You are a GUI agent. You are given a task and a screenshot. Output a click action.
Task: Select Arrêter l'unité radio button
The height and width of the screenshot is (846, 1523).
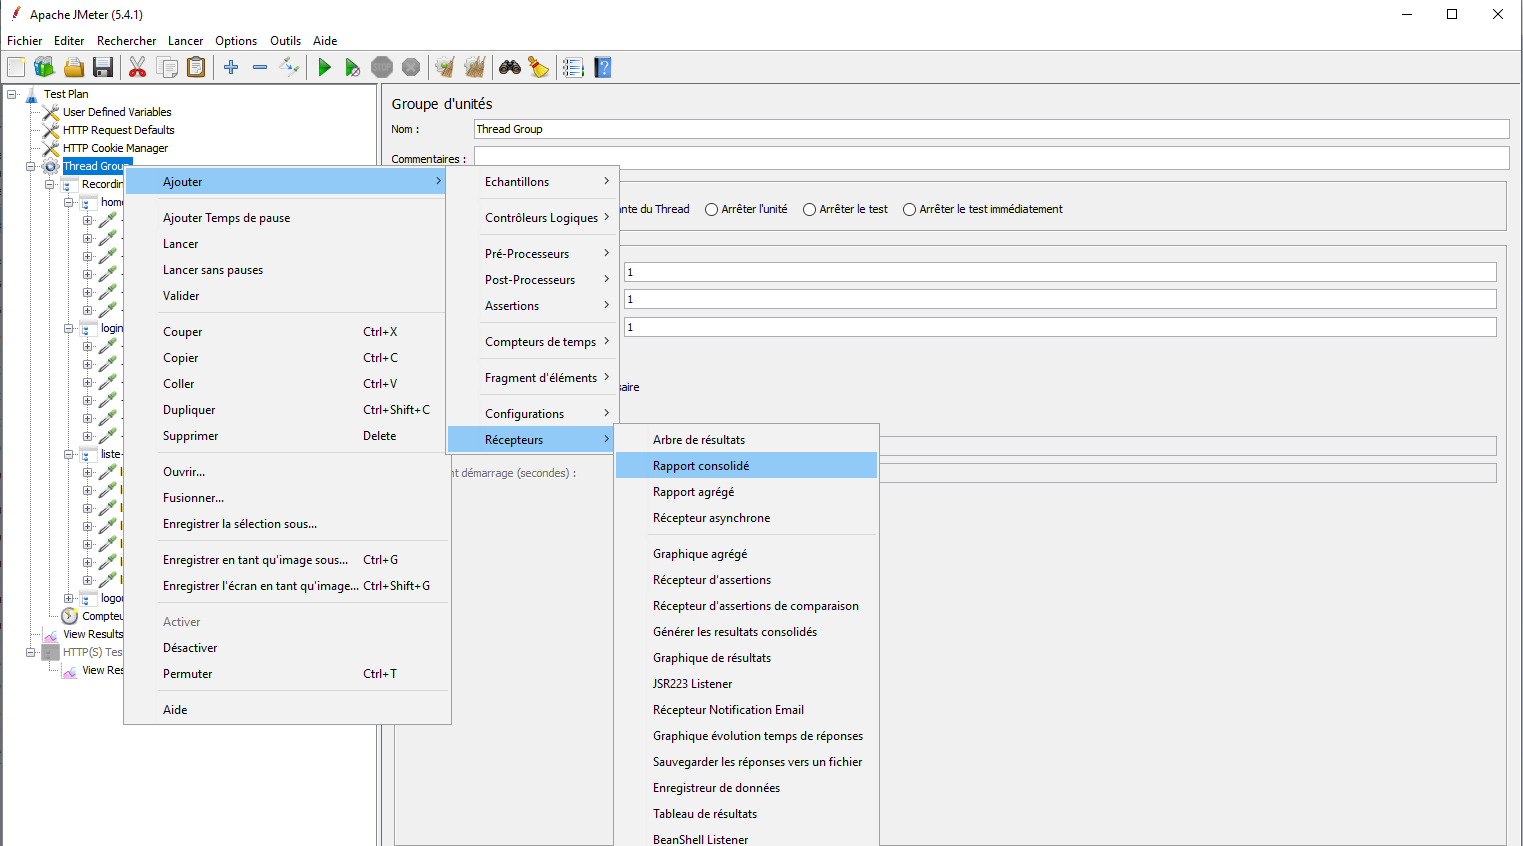tap(711, 209)
